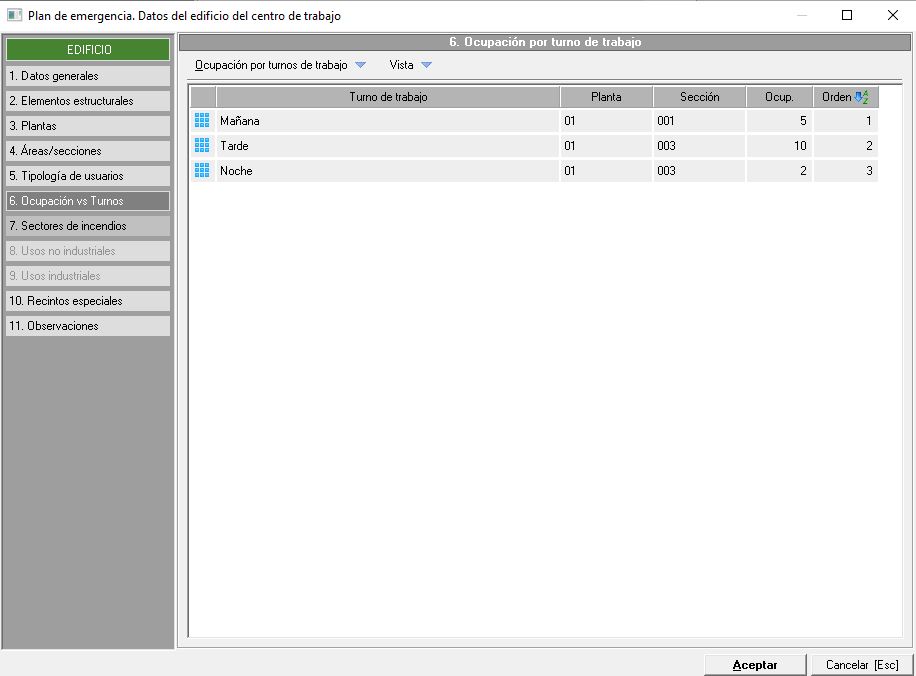Click the Ocup. value 5 for Mañana
This screenshot has height=676, width=916.
(779, 121)
